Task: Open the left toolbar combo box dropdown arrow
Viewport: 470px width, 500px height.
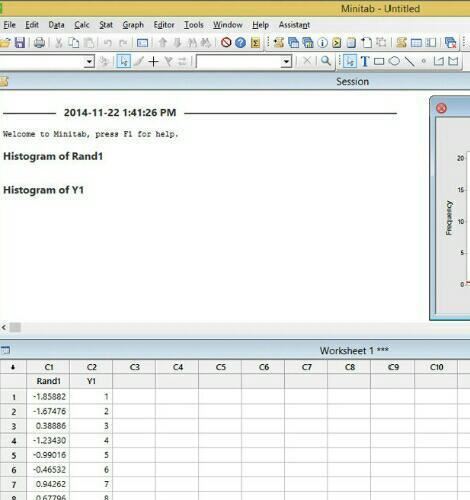Action: 89,62
